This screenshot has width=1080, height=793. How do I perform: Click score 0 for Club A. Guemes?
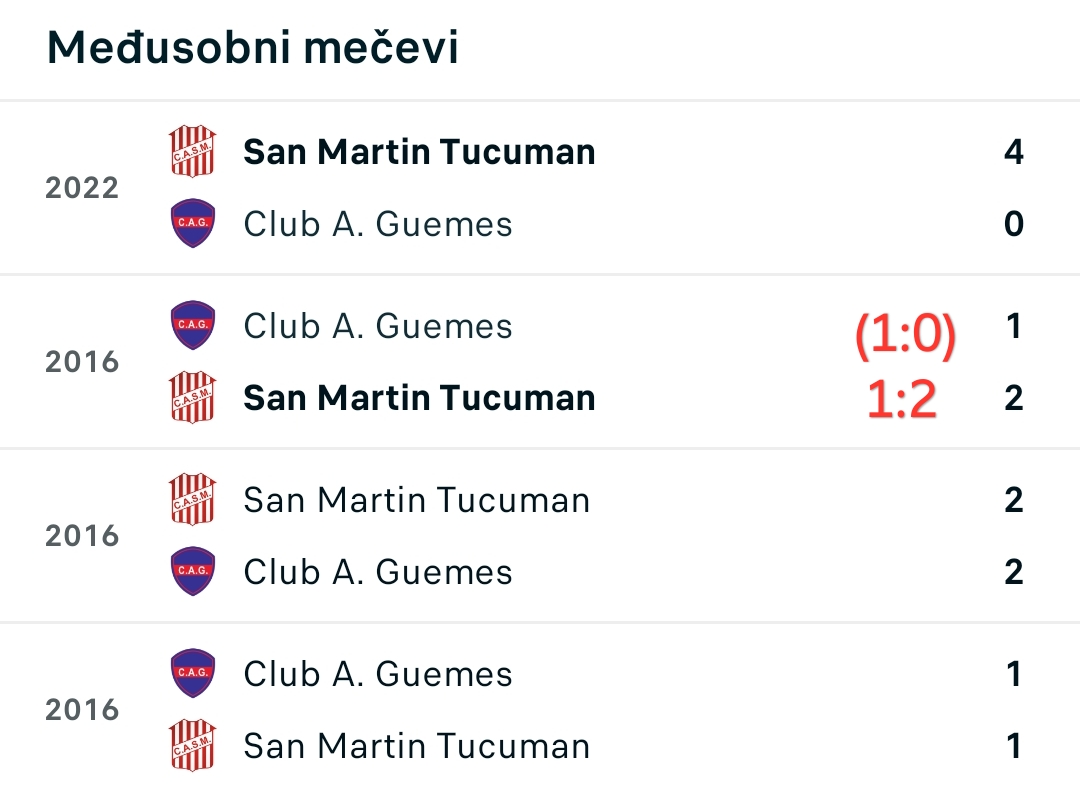coord(1013,224)
